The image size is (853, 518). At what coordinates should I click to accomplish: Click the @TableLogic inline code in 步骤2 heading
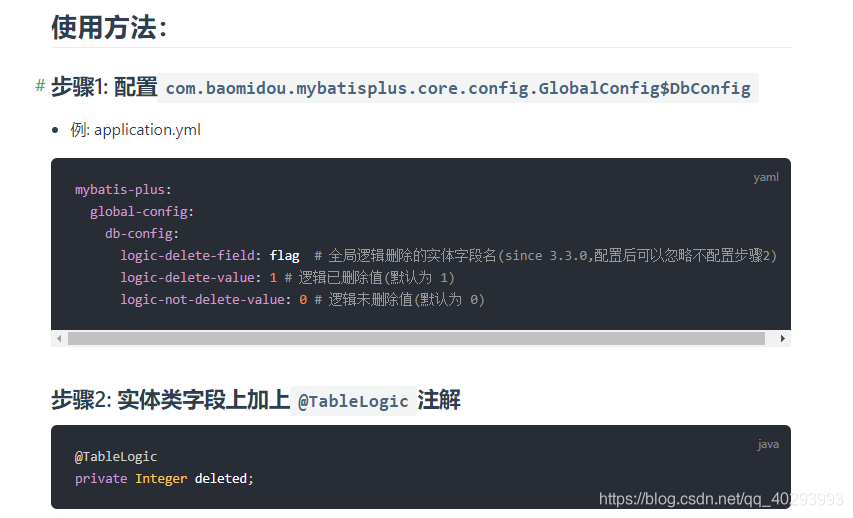[x=353, y=401]
